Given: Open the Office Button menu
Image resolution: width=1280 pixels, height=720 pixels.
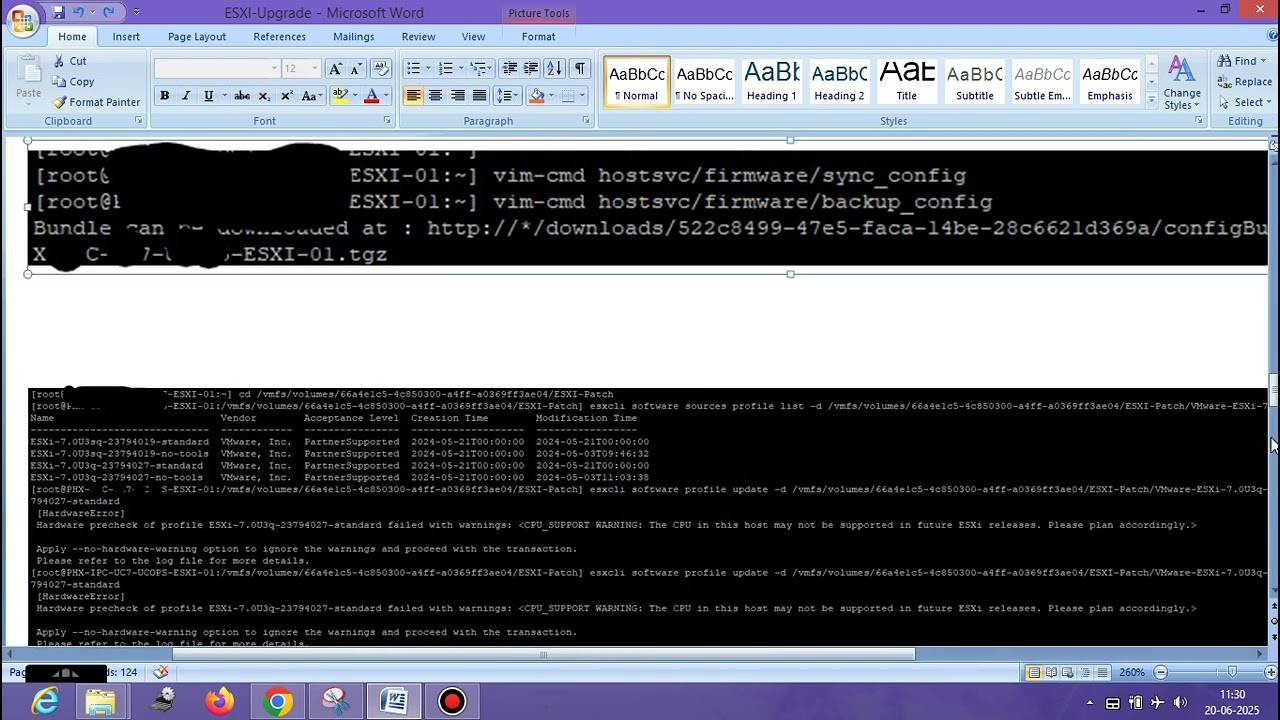Looking at the screenshot, I should pyautogui.click(x=22, y=18).
